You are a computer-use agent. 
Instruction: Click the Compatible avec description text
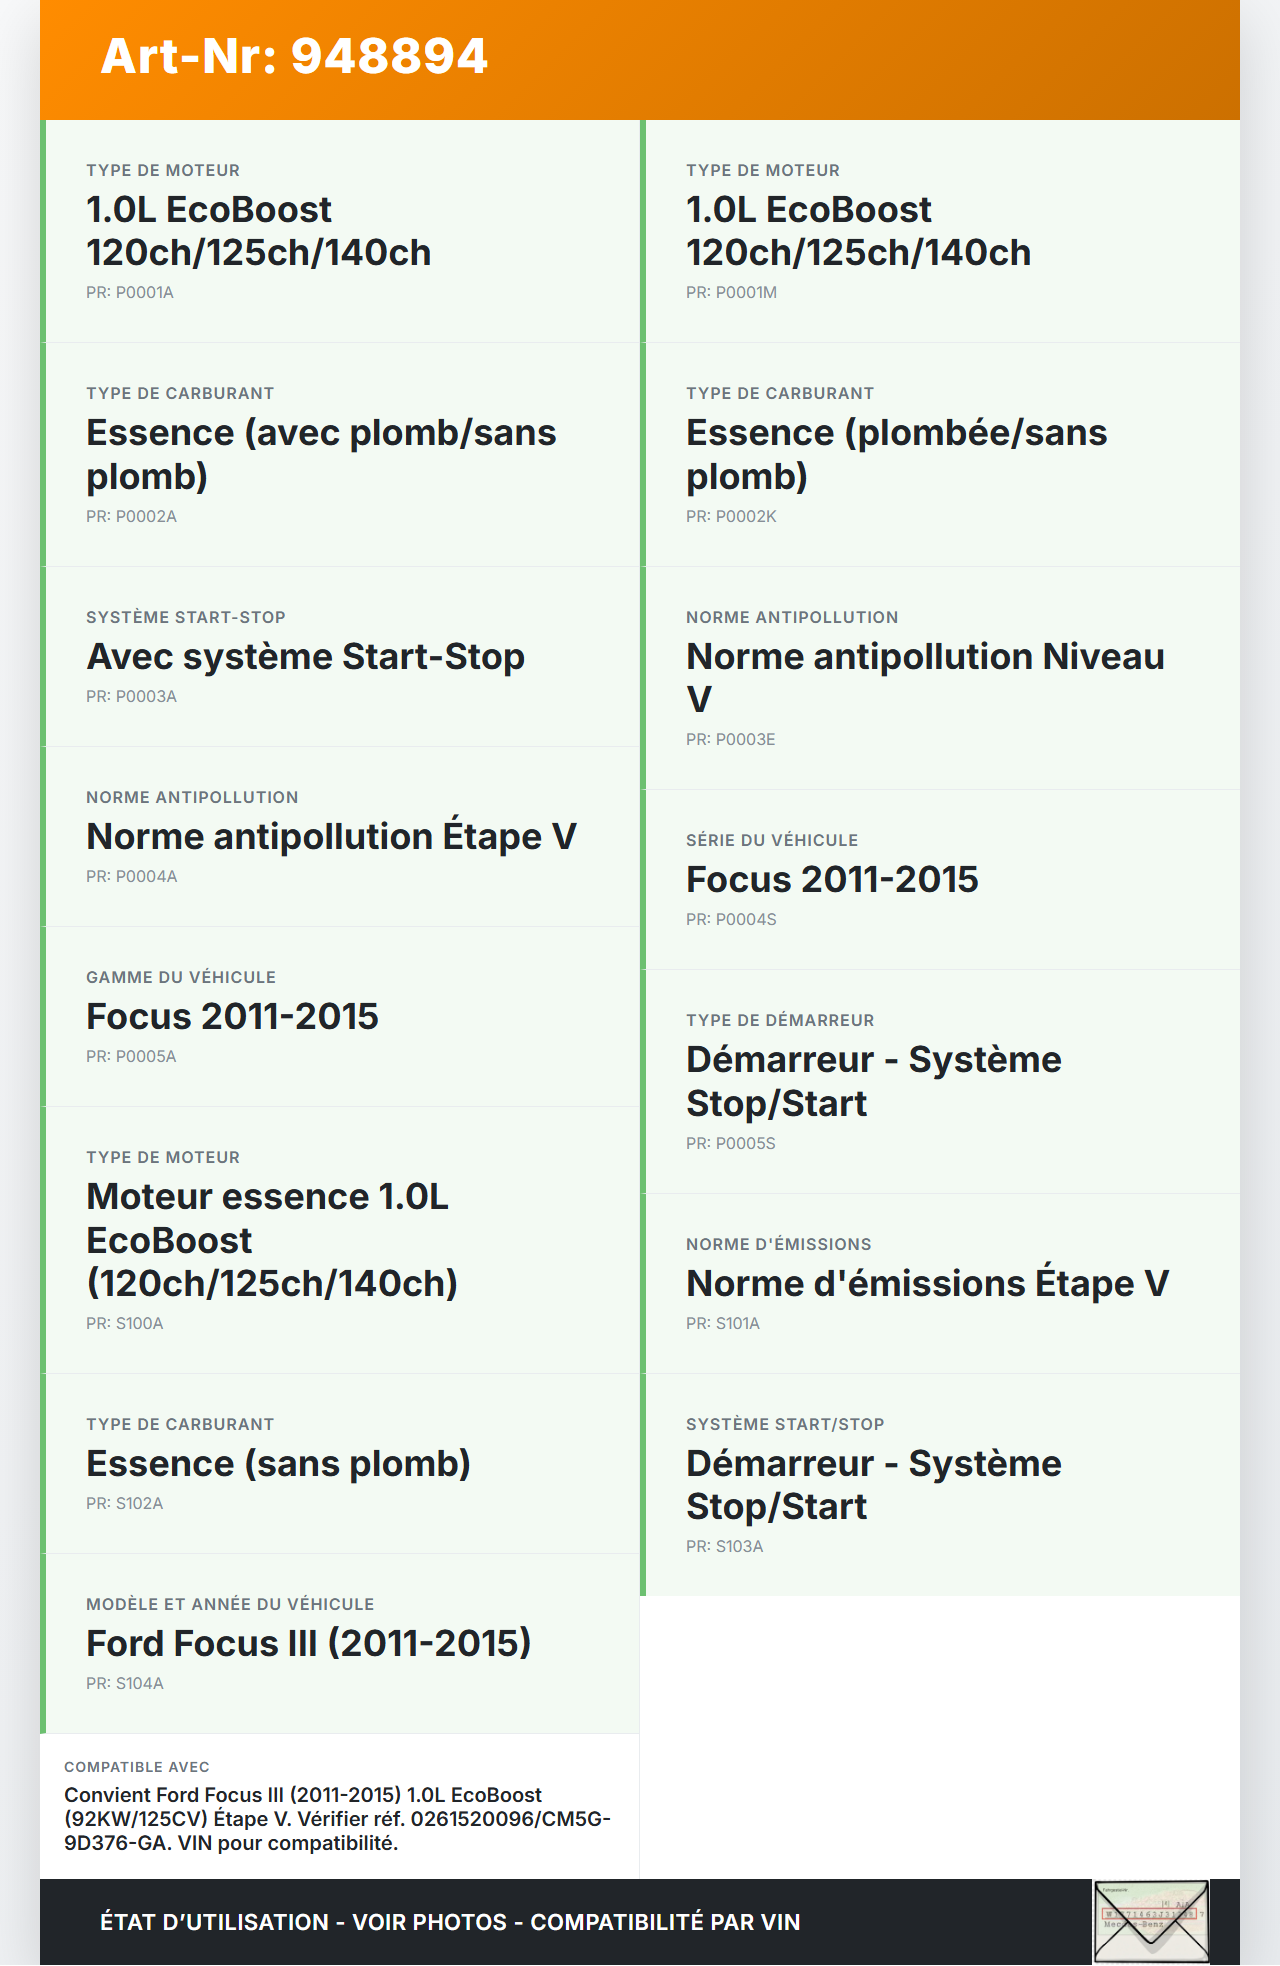click(x=337, y=1819)
